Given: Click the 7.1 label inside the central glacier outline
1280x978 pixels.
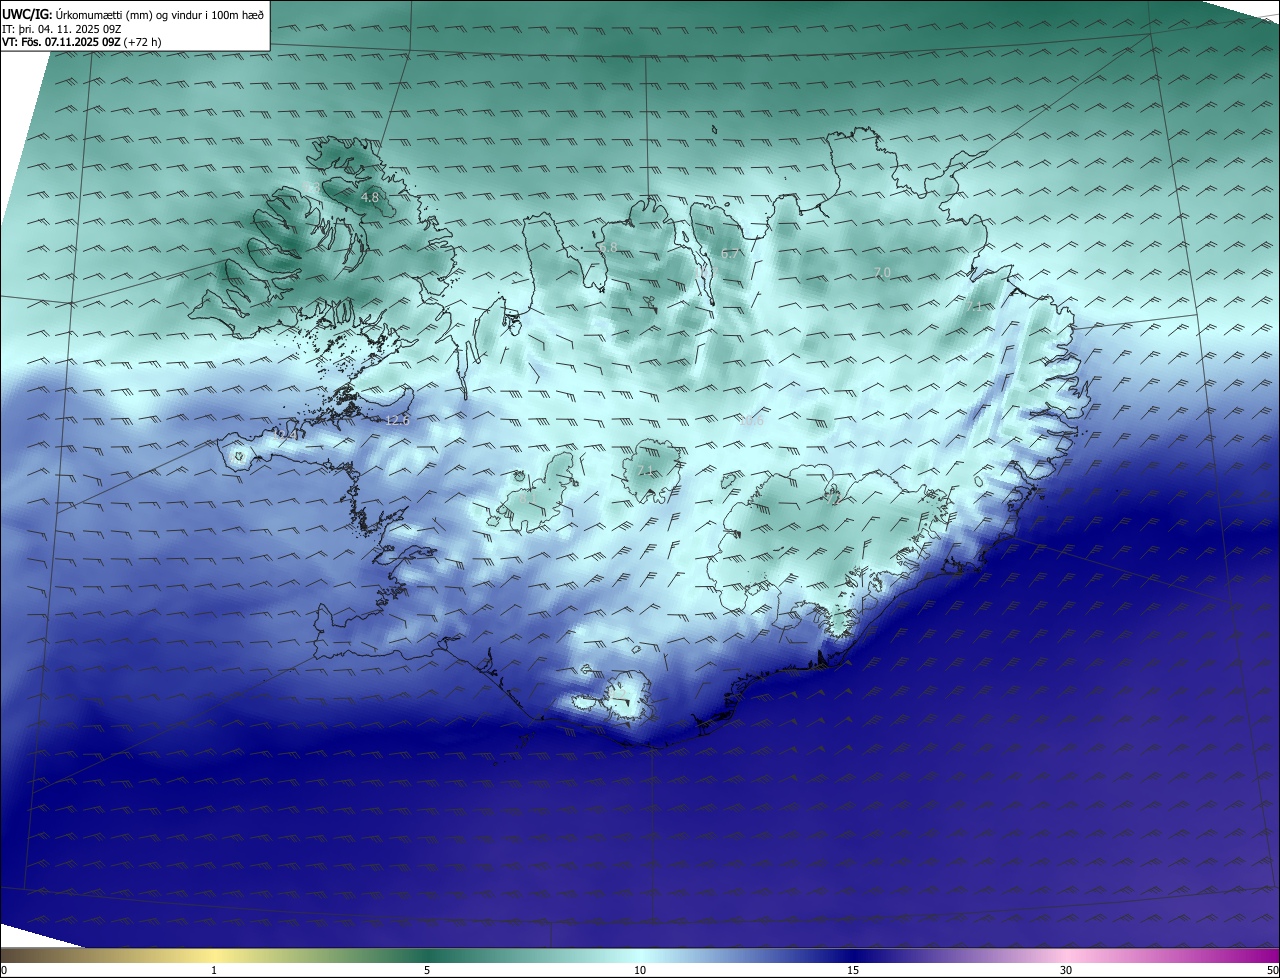Looking at the screenshot, I should [x=645, y=470].
